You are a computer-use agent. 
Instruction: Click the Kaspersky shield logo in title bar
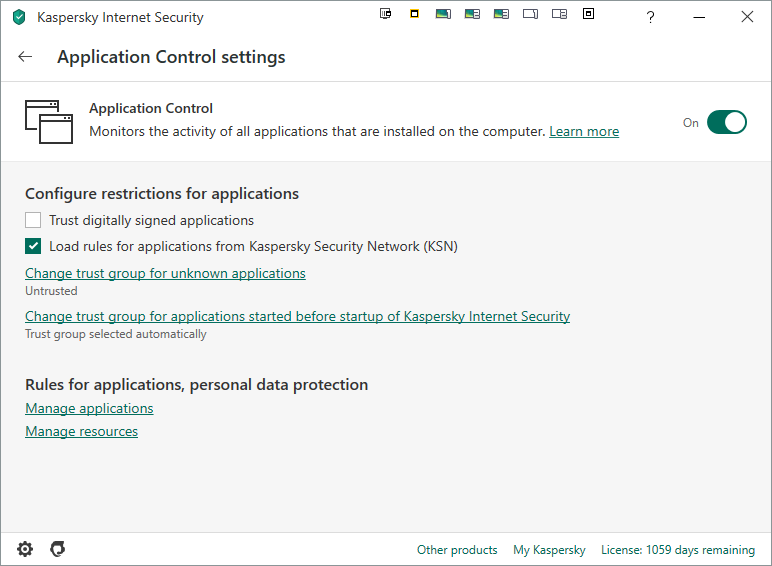pos(19,17)
